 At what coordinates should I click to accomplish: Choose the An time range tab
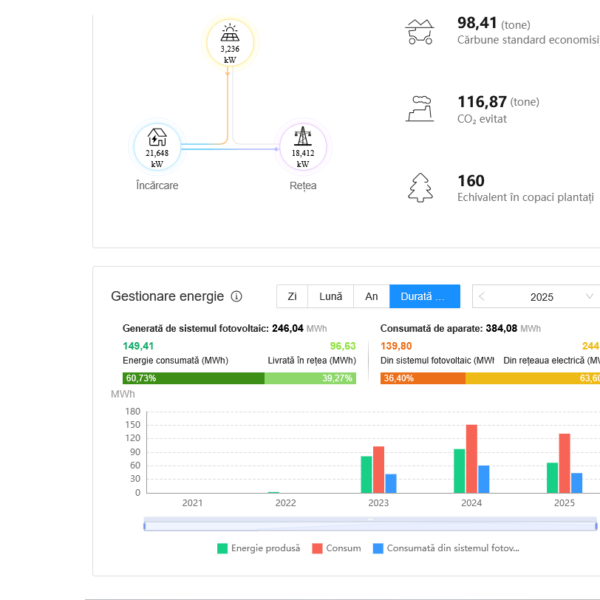point(371,297)
